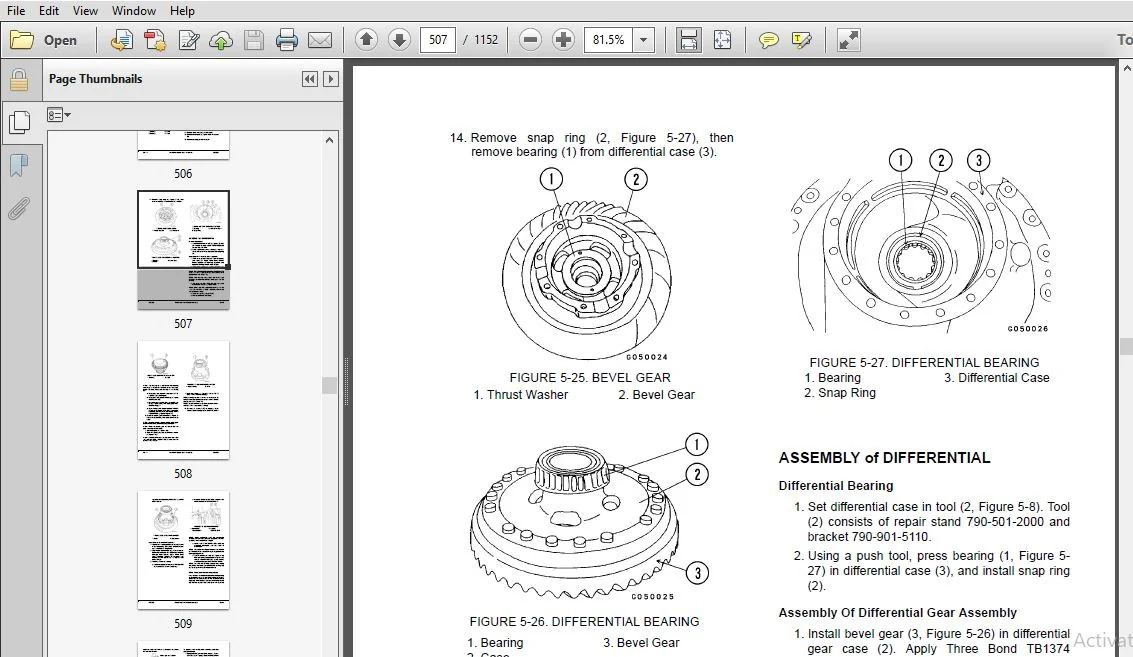Open the zoom percentage dropdown arrow
The width and height of the screenshot is (1133, 657).
(643, 40)
